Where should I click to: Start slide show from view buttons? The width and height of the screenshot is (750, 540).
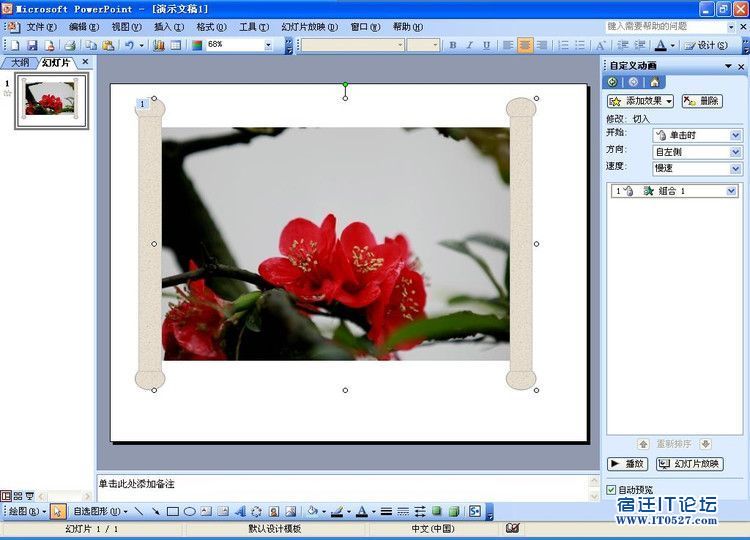tap(30, 496)
